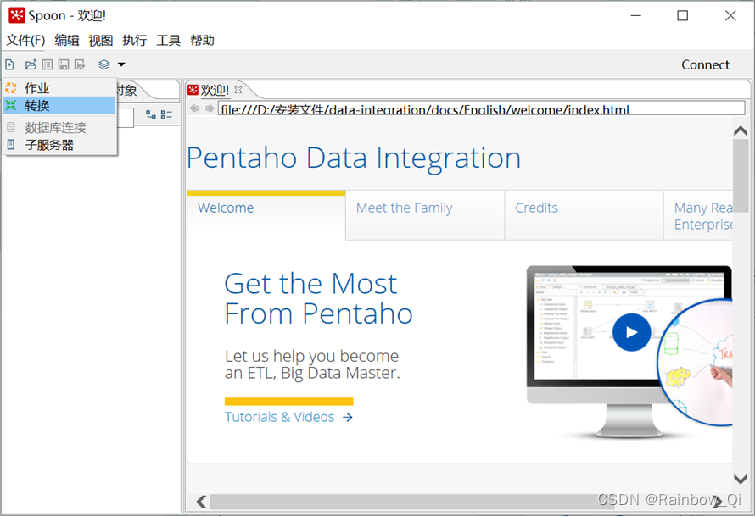This screenshot has width=756, height=517.
Task: Switch to the 欢迎! tab
Action: tap(214, 90)
